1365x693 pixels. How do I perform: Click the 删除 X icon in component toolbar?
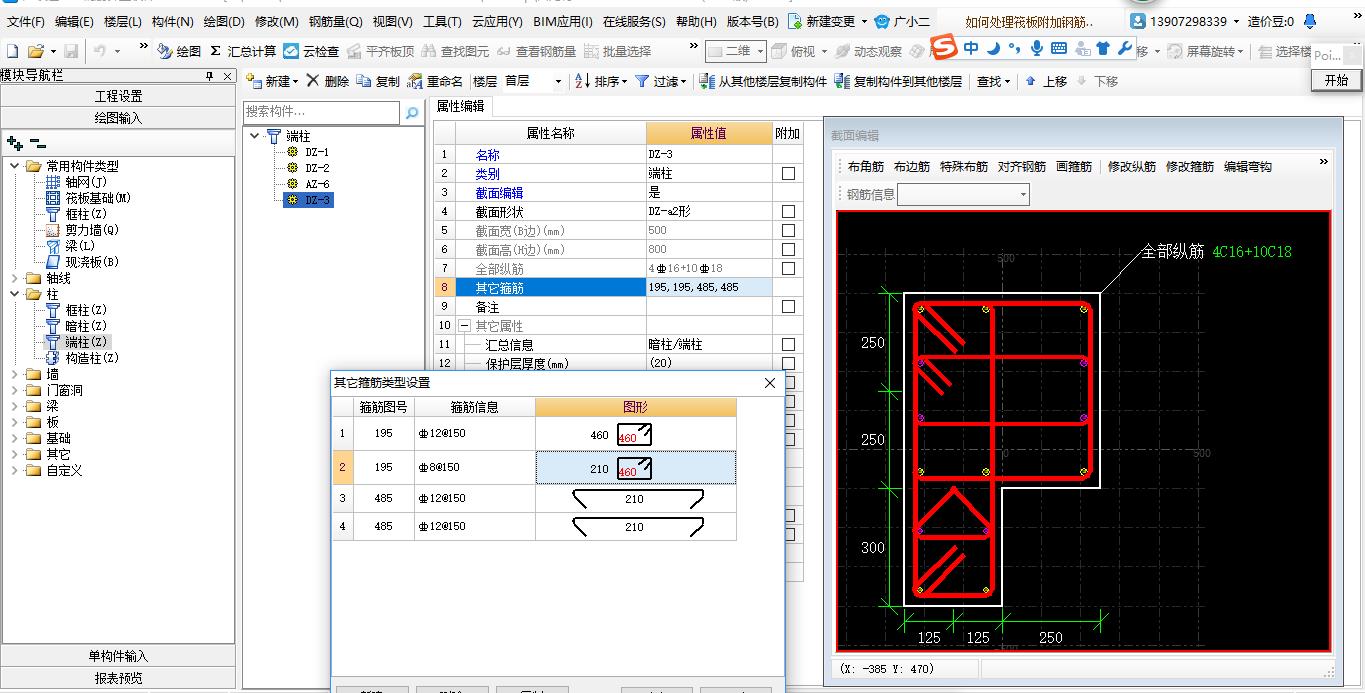(313, 81)
